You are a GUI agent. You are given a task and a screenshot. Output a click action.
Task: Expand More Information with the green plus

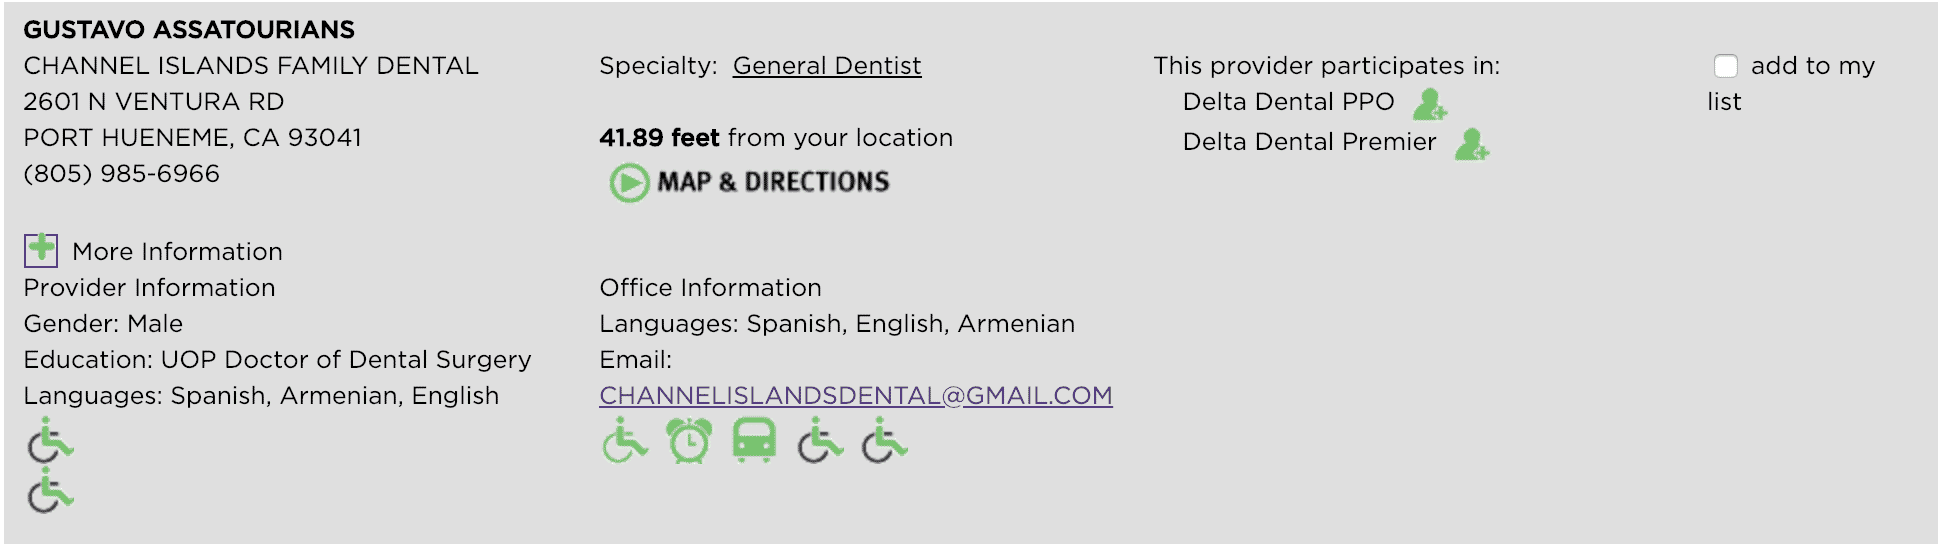[x=41, y=250]
